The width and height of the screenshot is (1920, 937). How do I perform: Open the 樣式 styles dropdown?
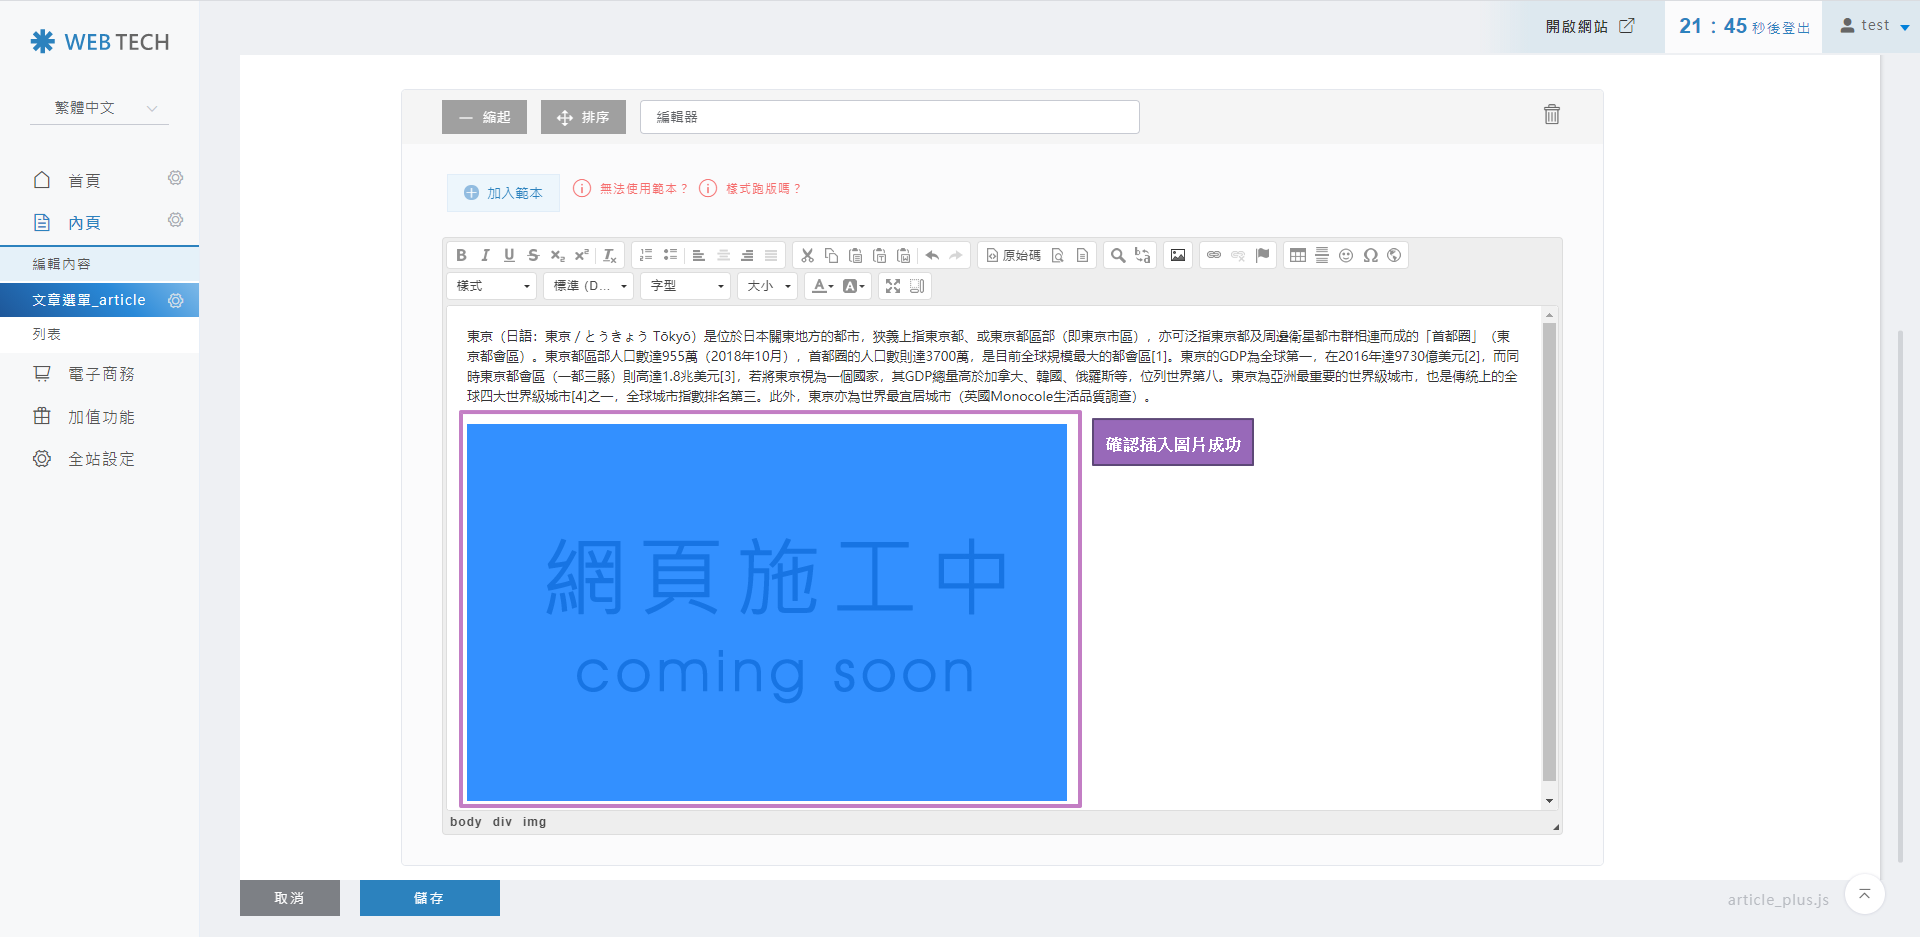492,286
